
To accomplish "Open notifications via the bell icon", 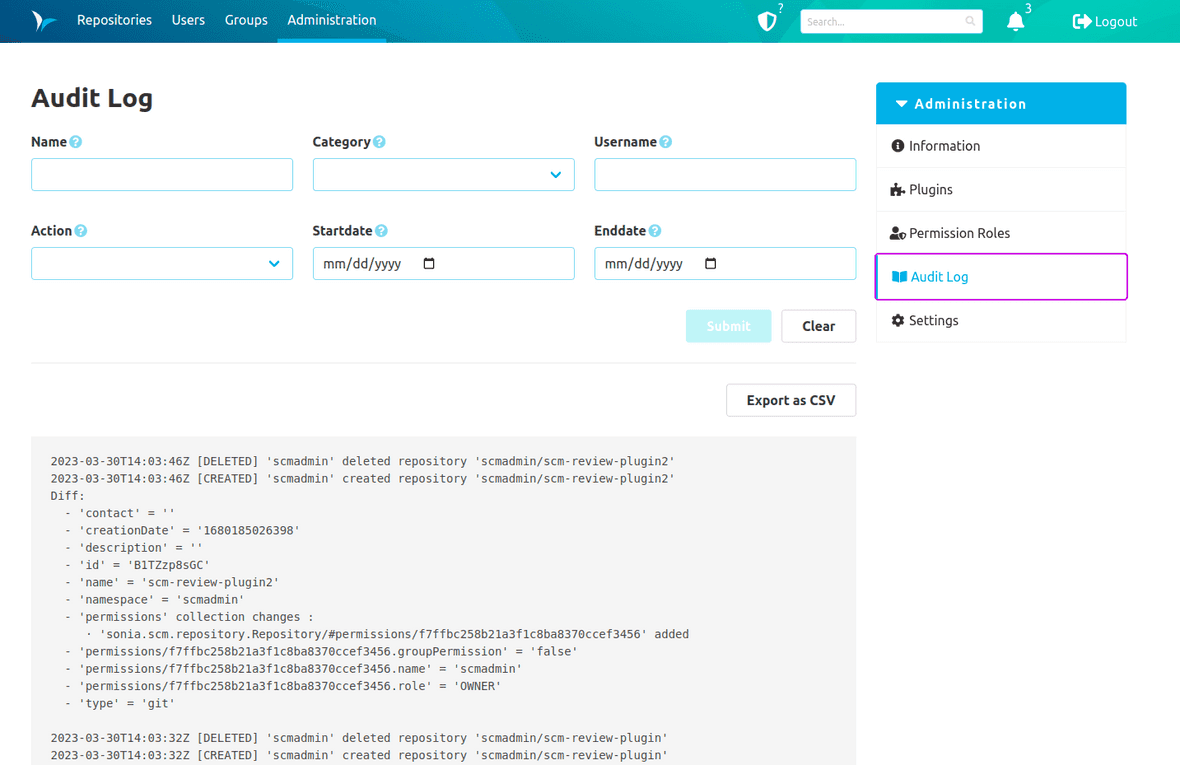I will click(x=1016, y=20).
